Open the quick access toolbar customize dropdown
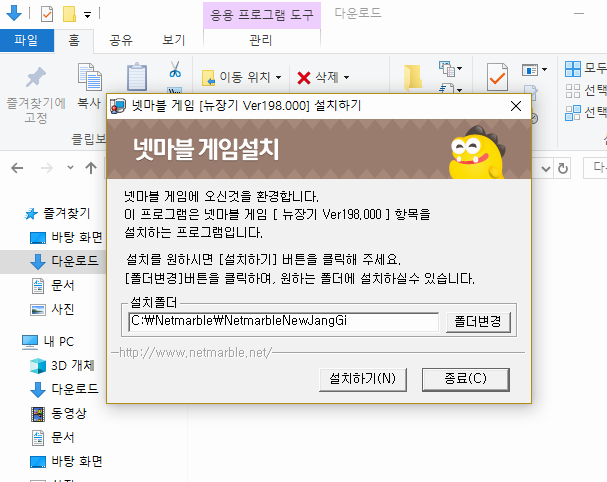 [x=87, y=15]
